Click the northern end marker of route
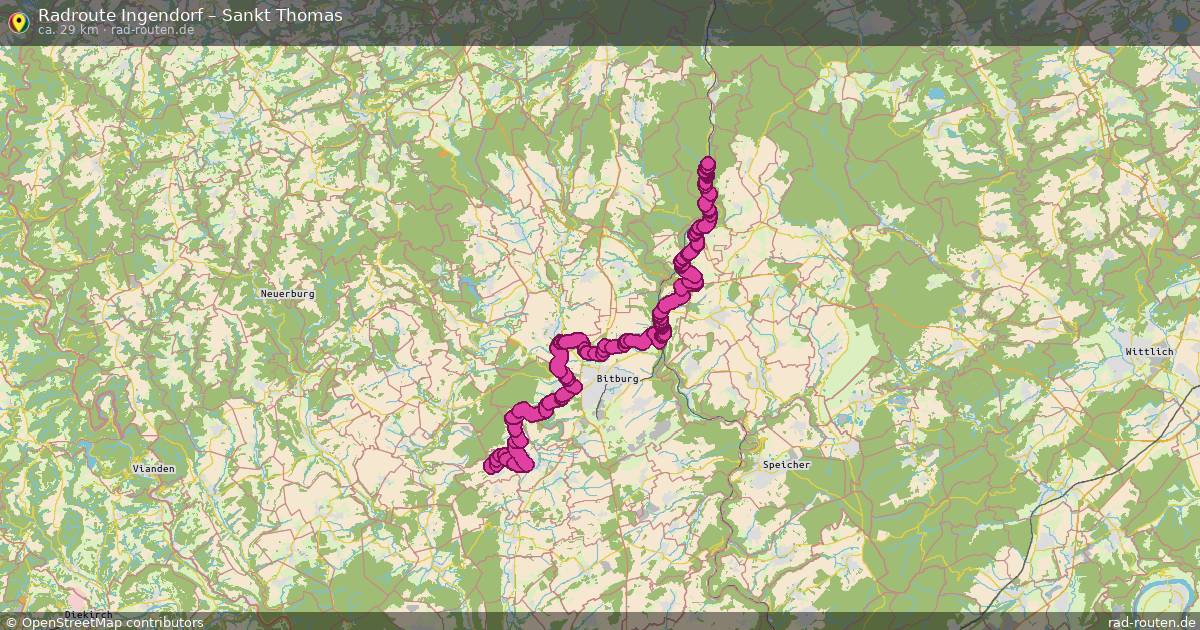 click(x=708, y=164)
